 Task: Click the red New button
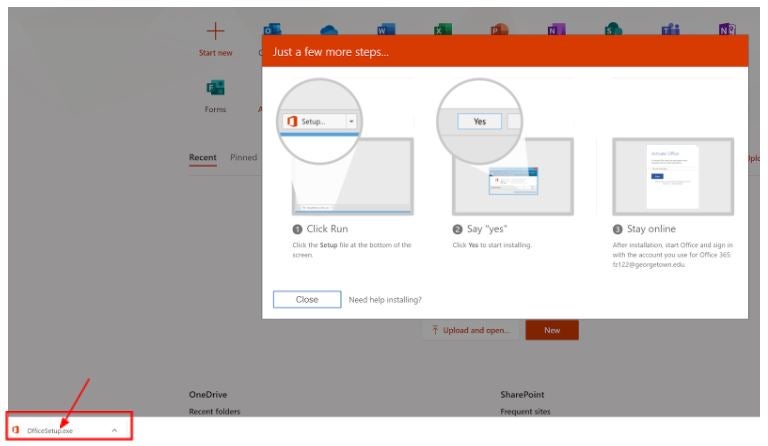[552, 330]
